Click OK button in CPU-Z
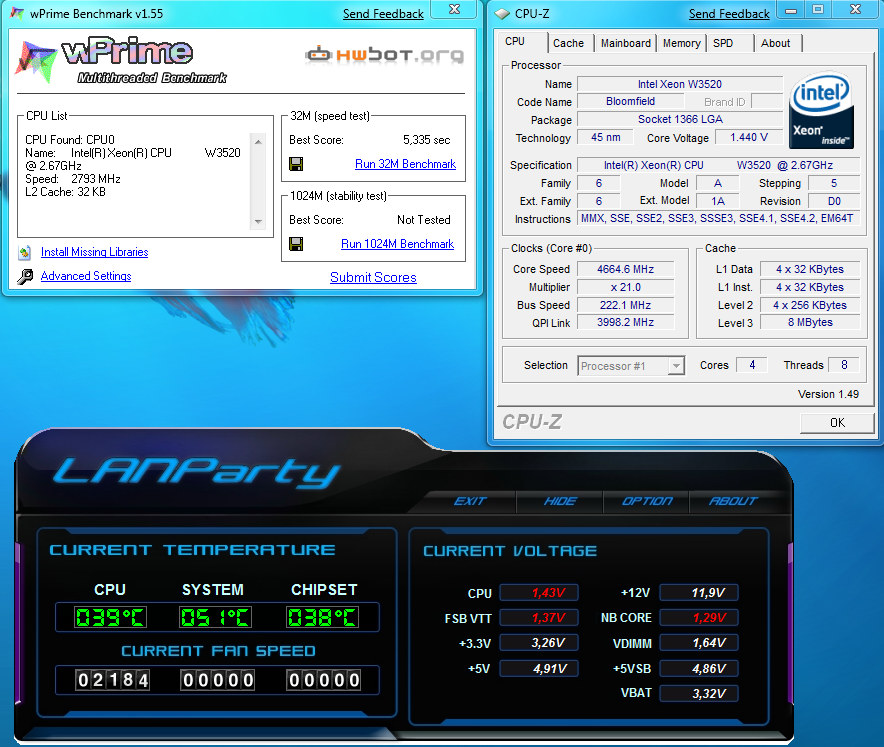Screen dimensions: 884x747 click(837, 423)
